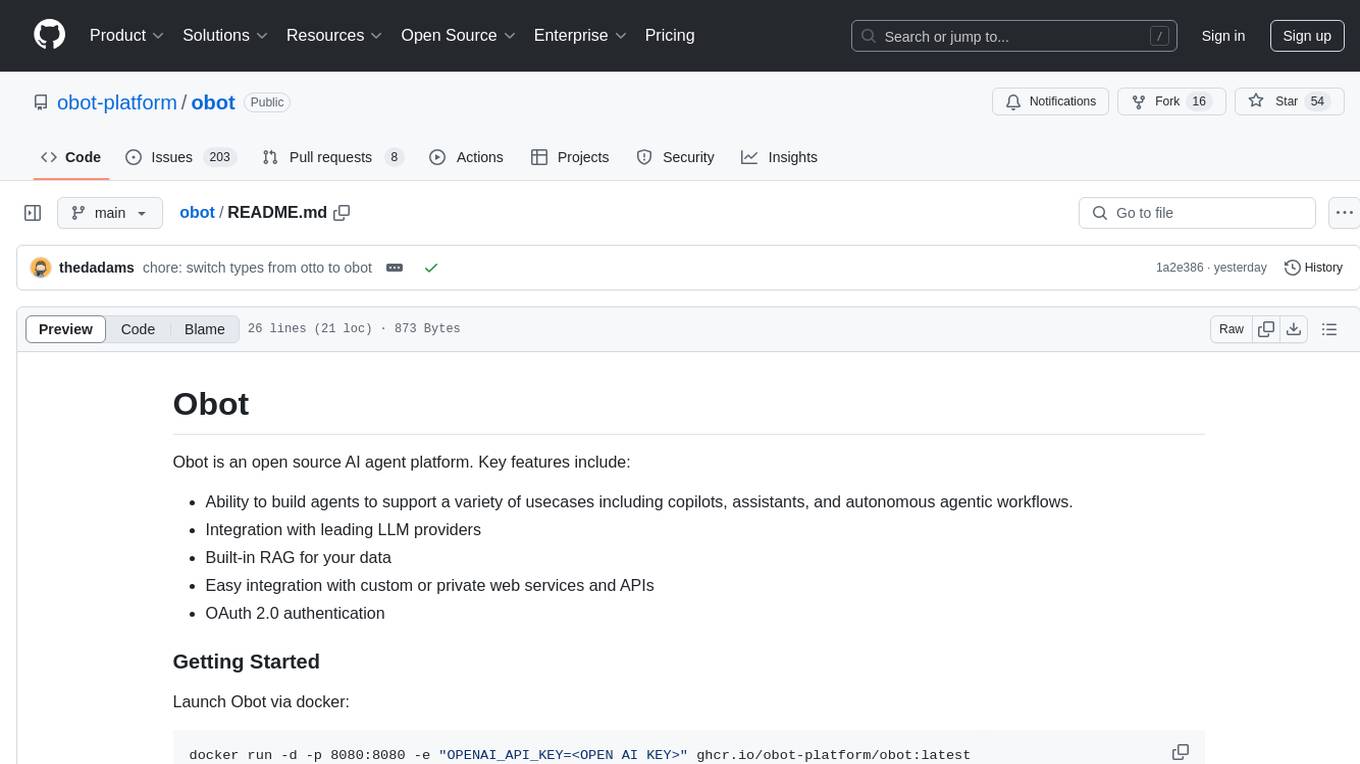The image size is (1360, 764).
Task: Open commit 'chore: switch types from otto to obot'
Action: pyautogui.click(x=257, y=268)
